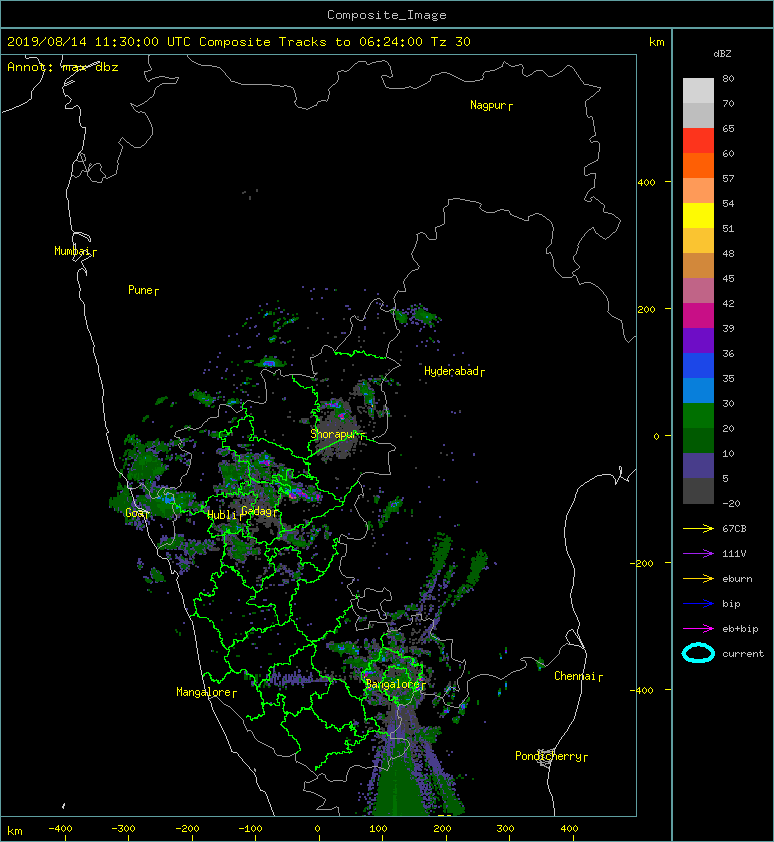Select the magenta swatch on the dBZ scale

click(x=698, y=315)
